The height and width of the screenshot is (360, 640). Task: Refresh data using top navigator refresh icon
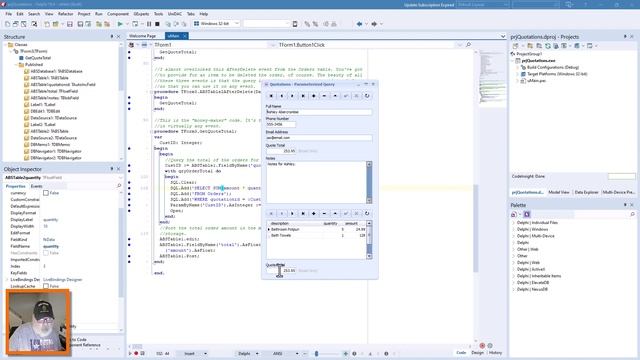click(367, 96)
